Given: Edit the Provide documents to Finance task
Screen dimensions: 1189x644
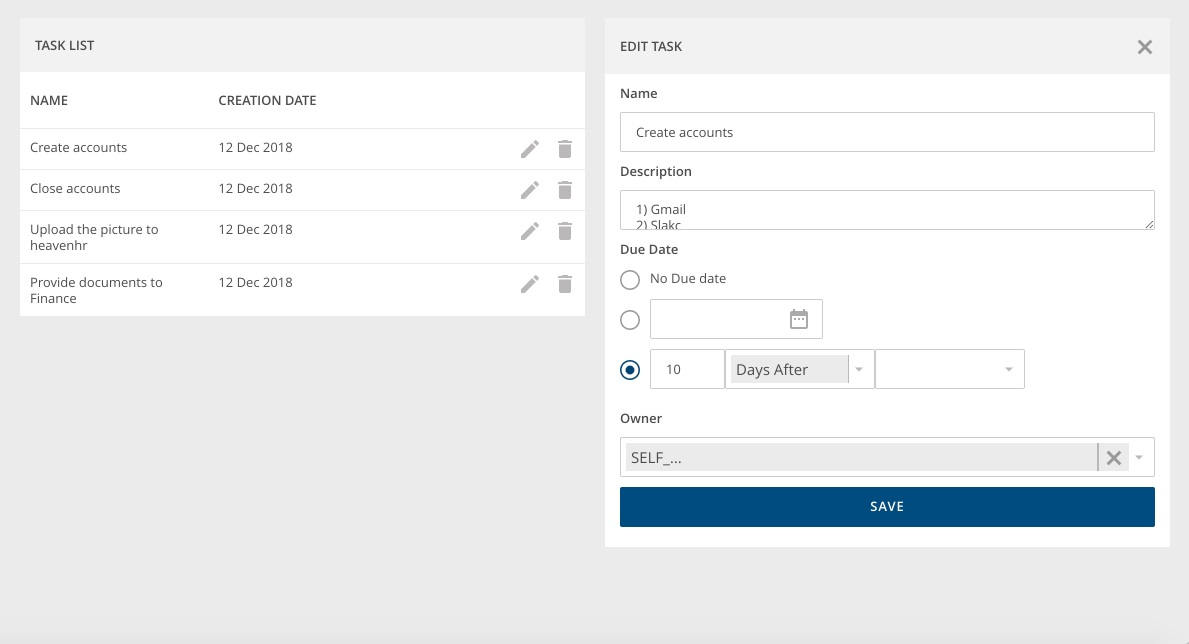Looking at the screenshot, I should click(530, 285).
